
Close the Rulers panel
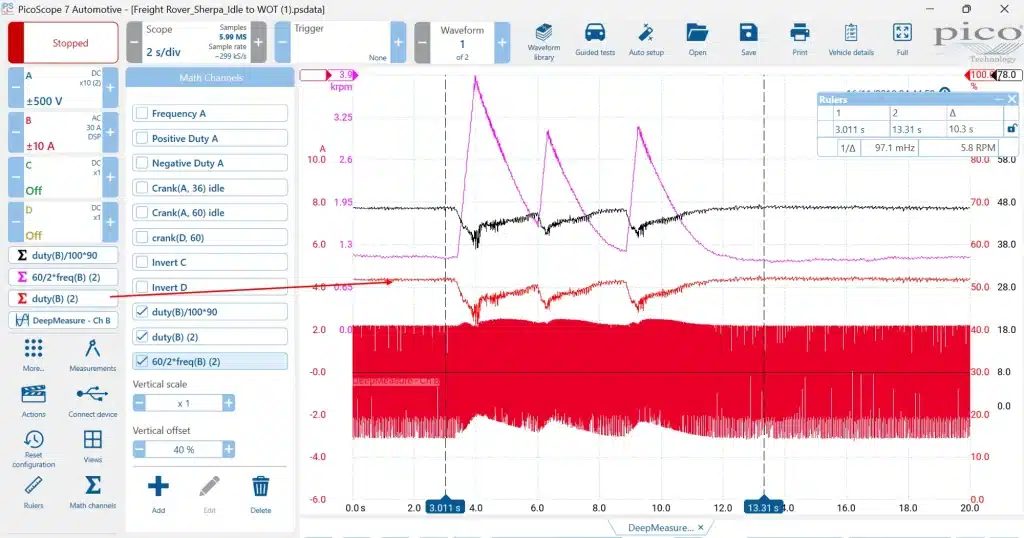point(1012,99)
